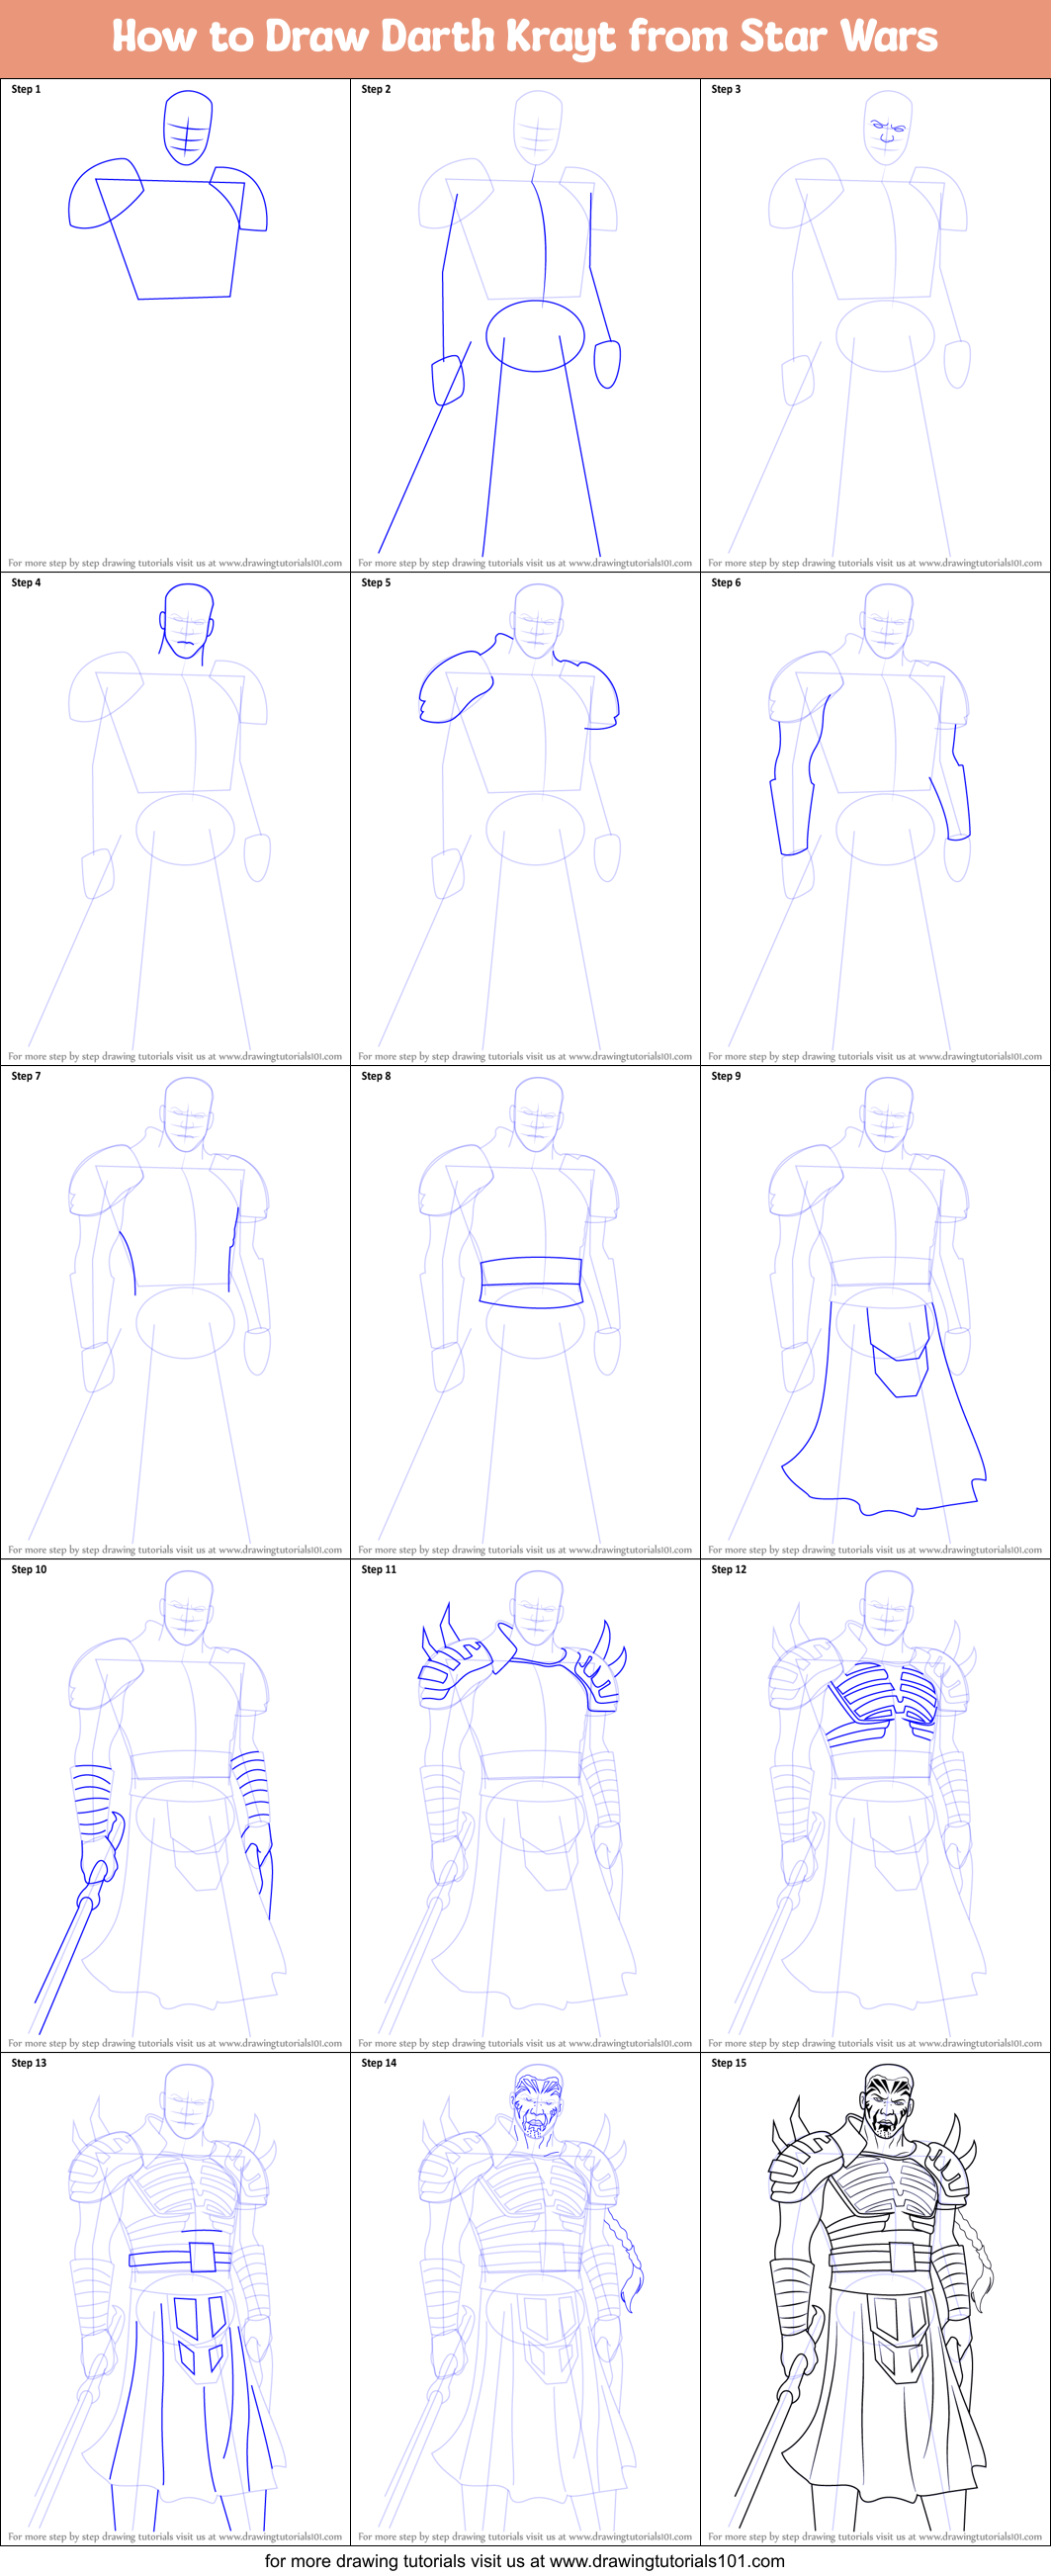
Task: Open the Step 9 robe skirt drawing
Action: pyautogui.click(x=875, y=1308)
